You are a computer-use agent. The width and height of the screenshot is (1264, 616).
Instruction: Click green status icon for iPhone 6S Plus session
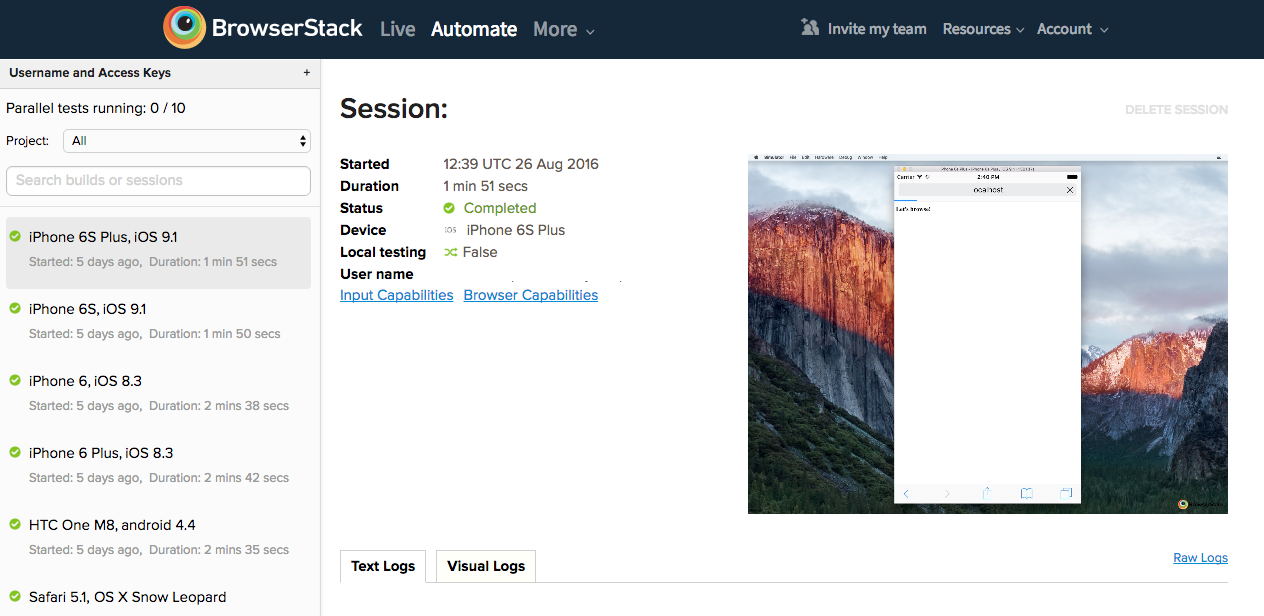click(x=15, y=236)
